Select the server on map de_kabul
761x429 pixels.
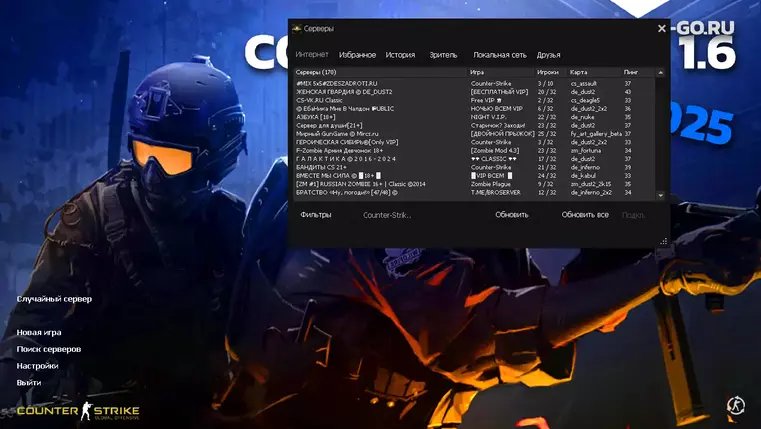[474, 176]
